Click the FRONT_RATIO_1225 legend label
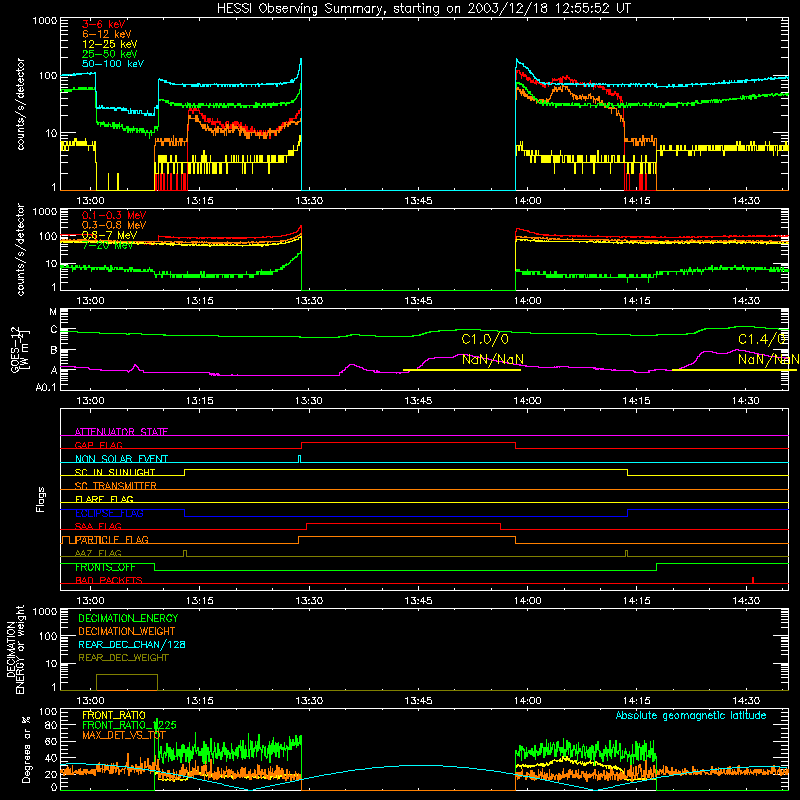Screen dimensions: 800x800 129,725
